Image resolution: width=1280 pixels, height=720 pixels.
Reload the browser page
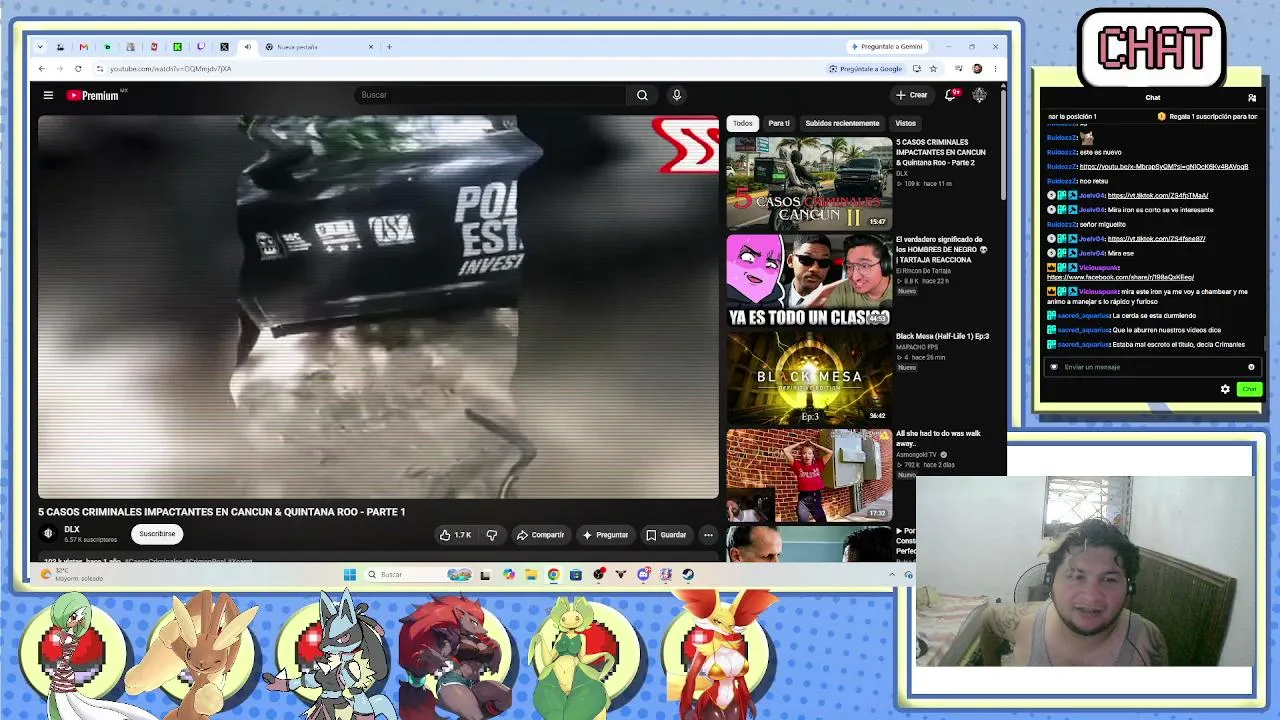77,69
